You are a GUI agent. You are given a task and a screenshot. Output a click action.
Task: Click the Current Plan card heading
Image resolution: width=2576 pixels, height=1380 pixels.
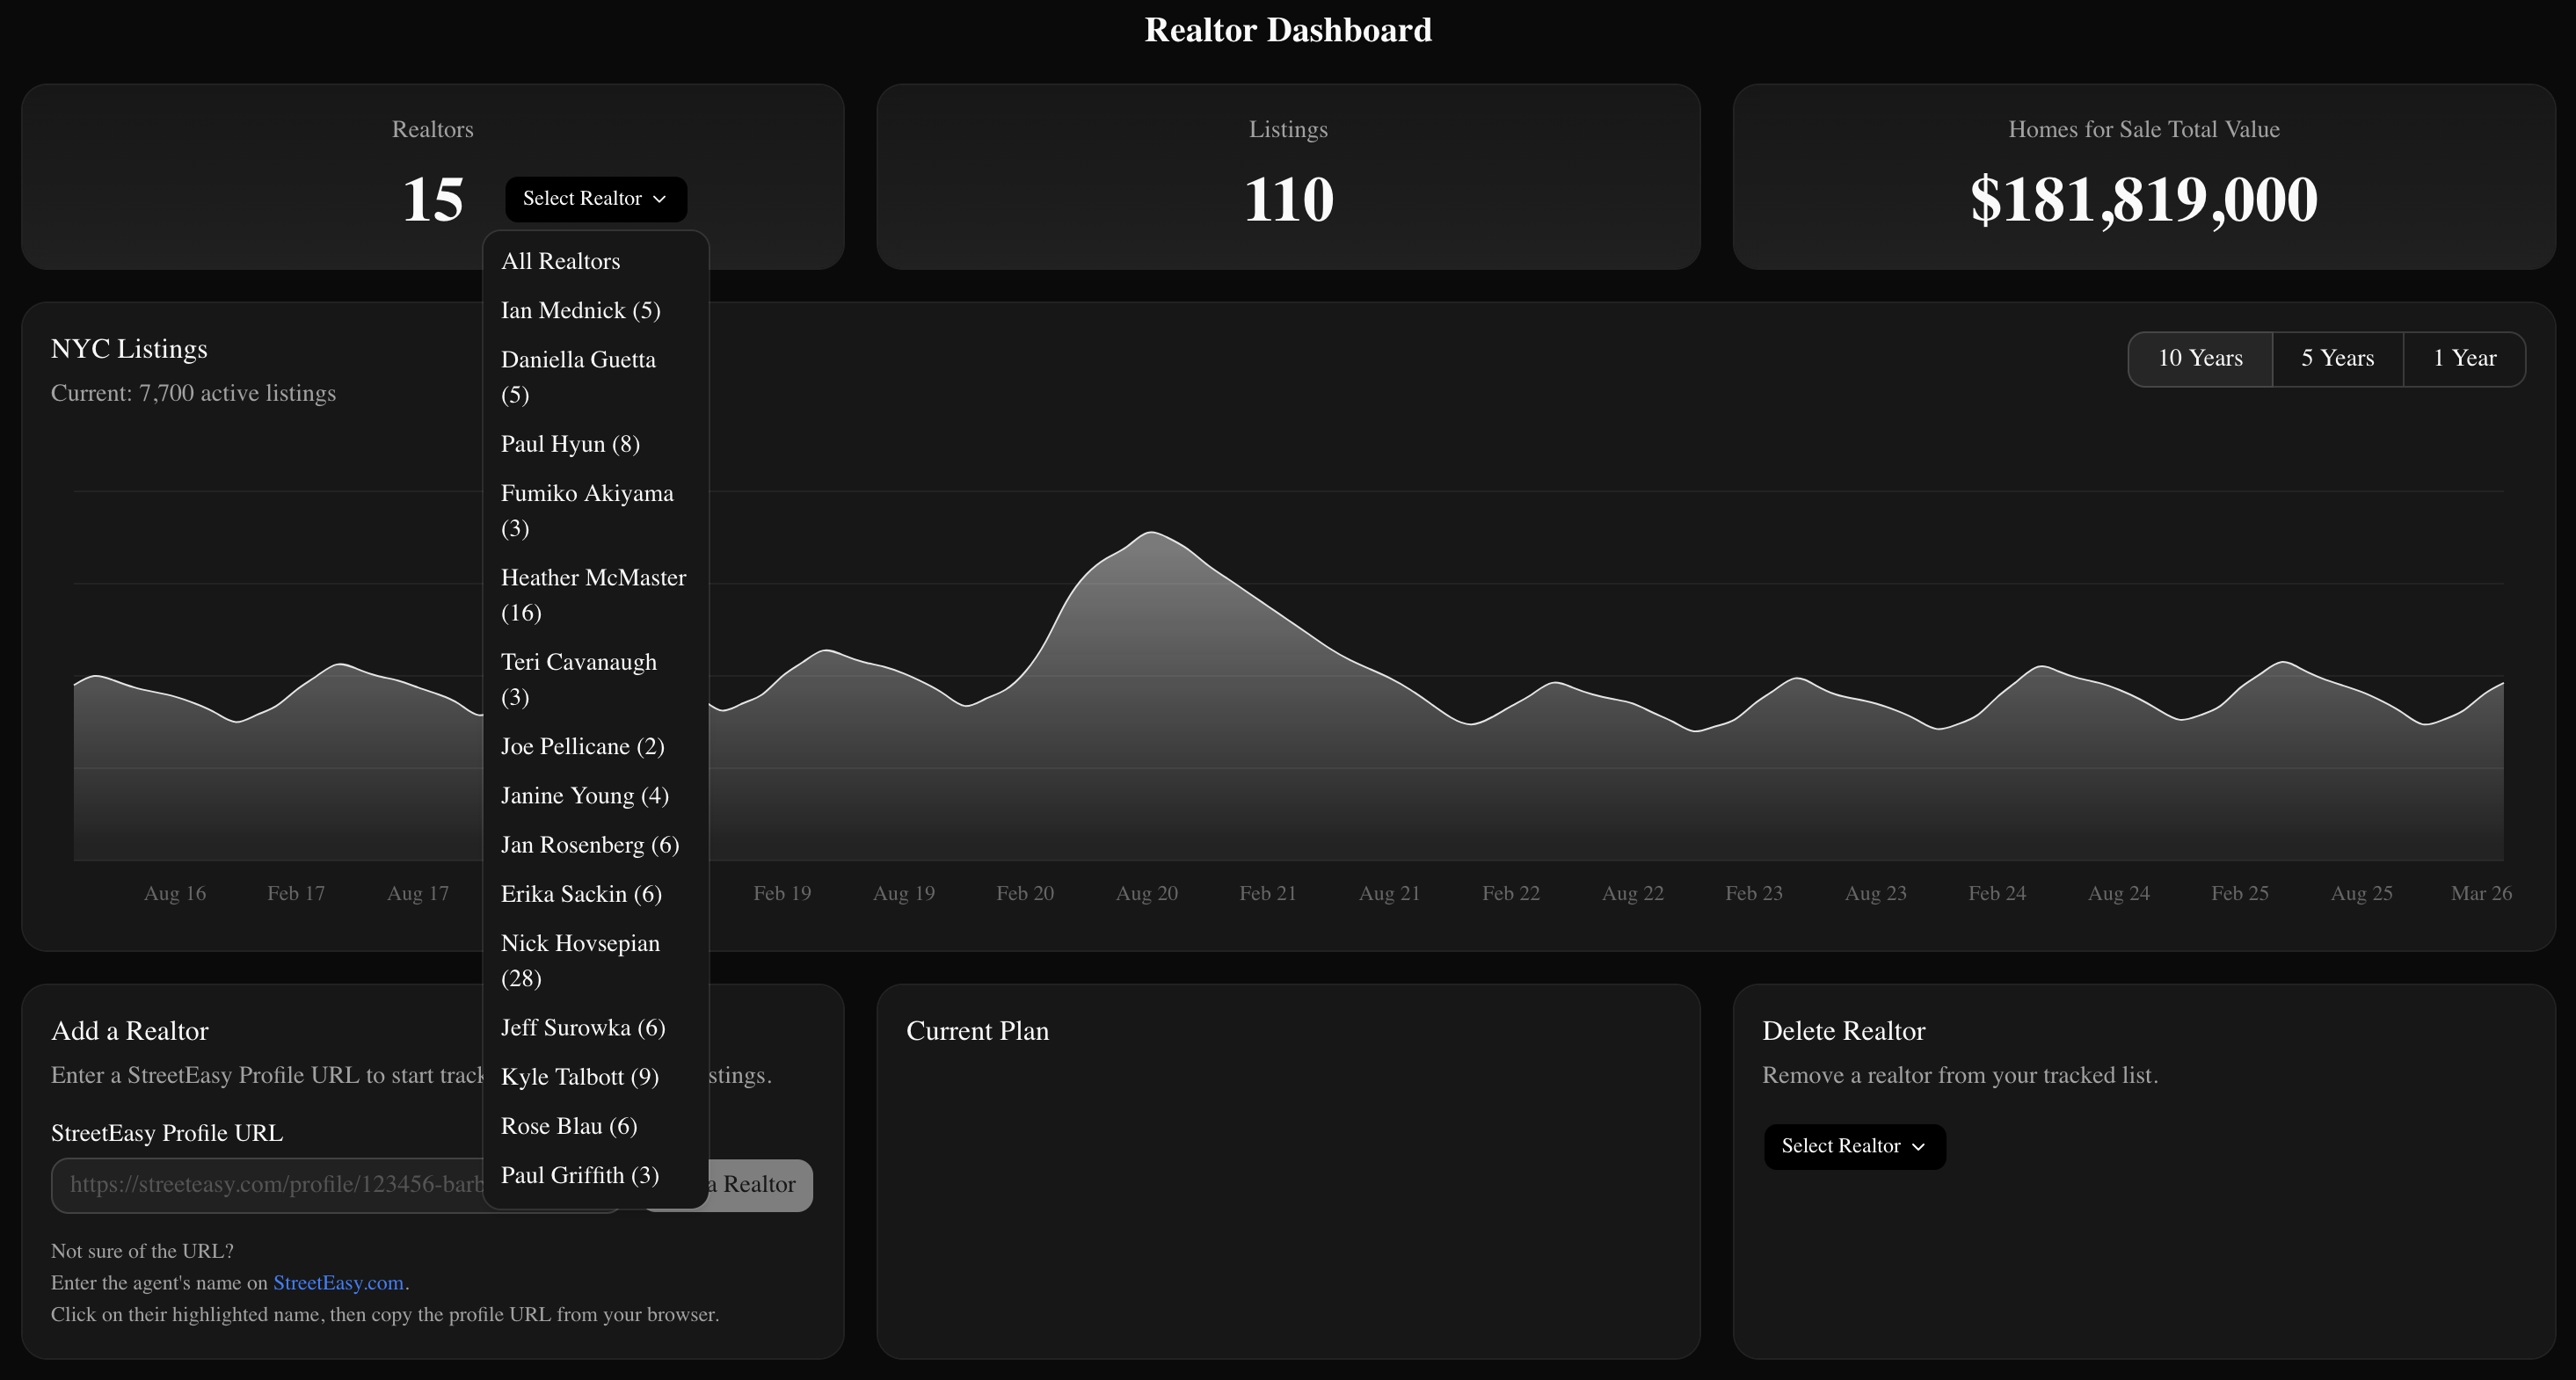(x=977, y=1031)
